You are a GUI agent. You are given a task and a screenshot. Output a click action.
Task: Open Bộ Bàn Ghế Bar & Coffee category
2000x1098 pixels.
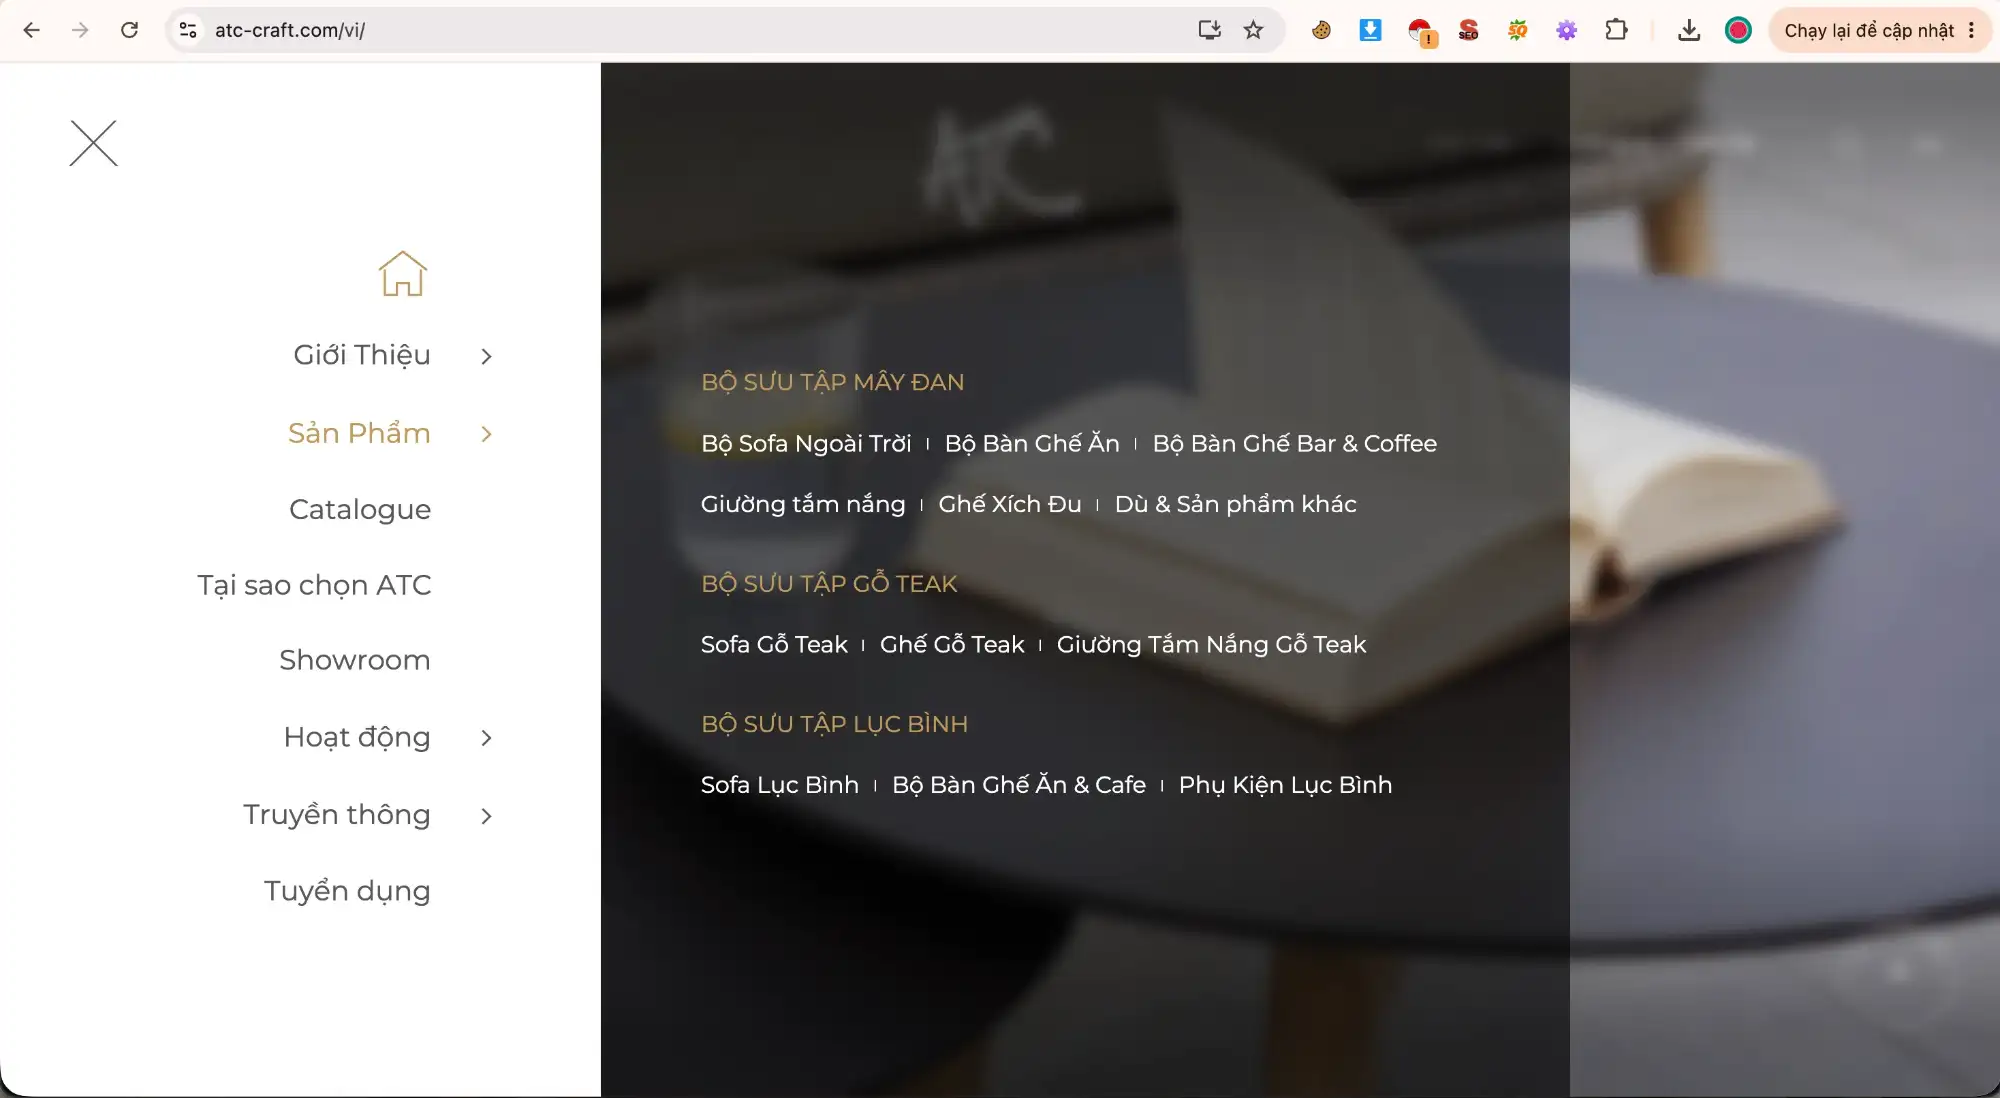[x=1295, y=443]
